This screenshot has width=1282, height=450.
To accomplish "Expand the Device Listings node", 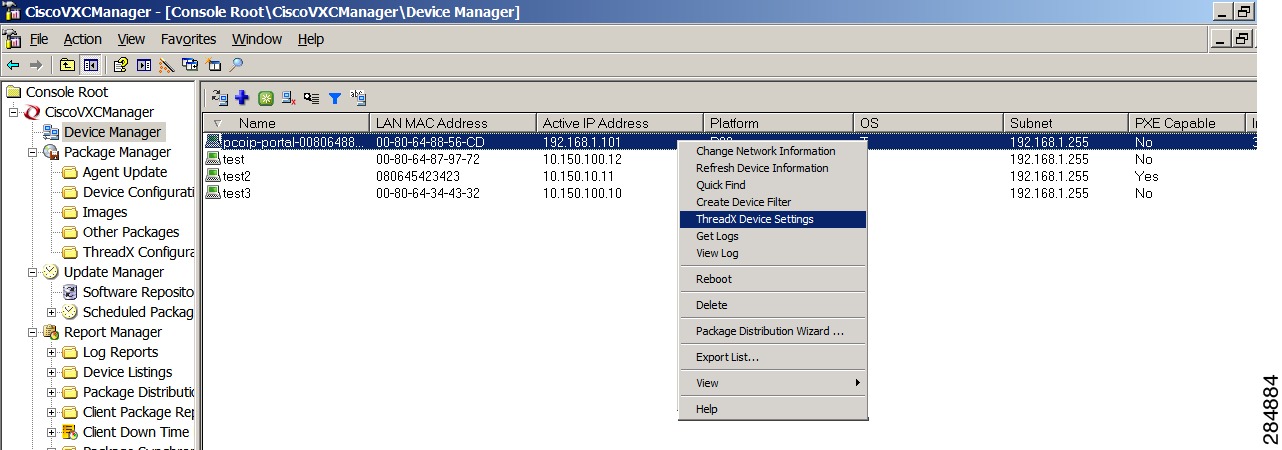I will click(x=52, y=372).
